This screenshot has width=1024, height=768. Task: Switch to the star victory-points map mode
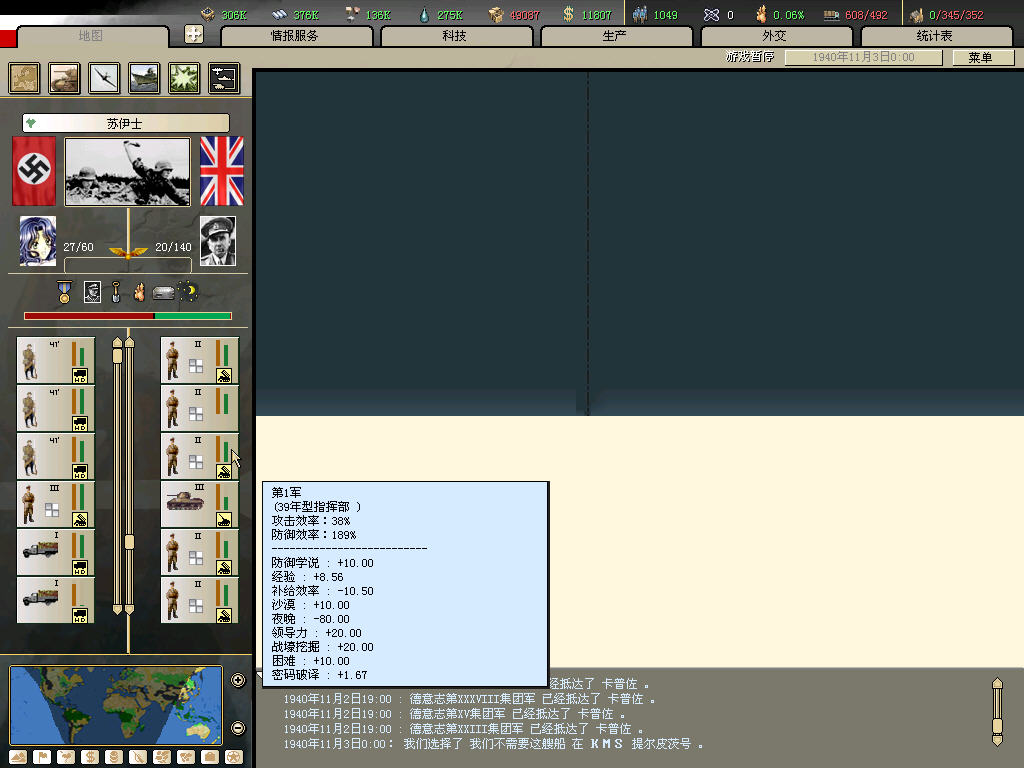(x=234, y=757)
